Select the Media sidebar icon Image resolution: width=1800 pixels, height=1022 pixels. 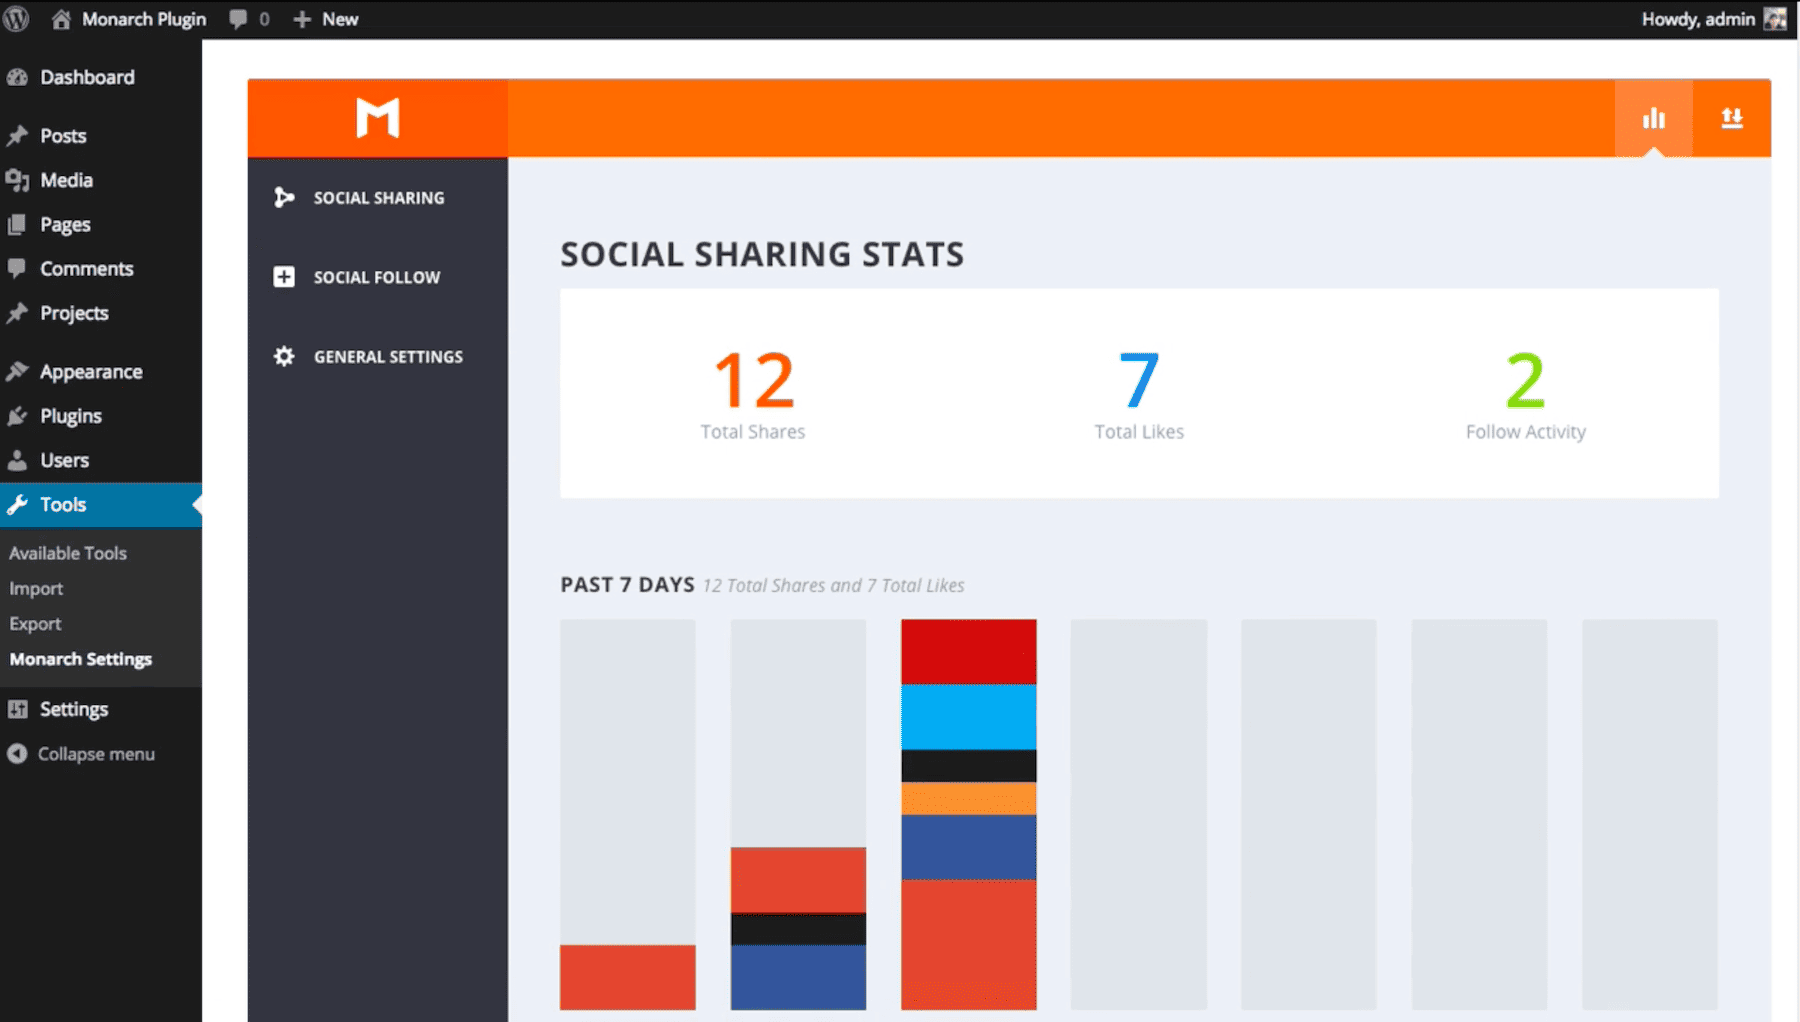(x=18, y=180)
